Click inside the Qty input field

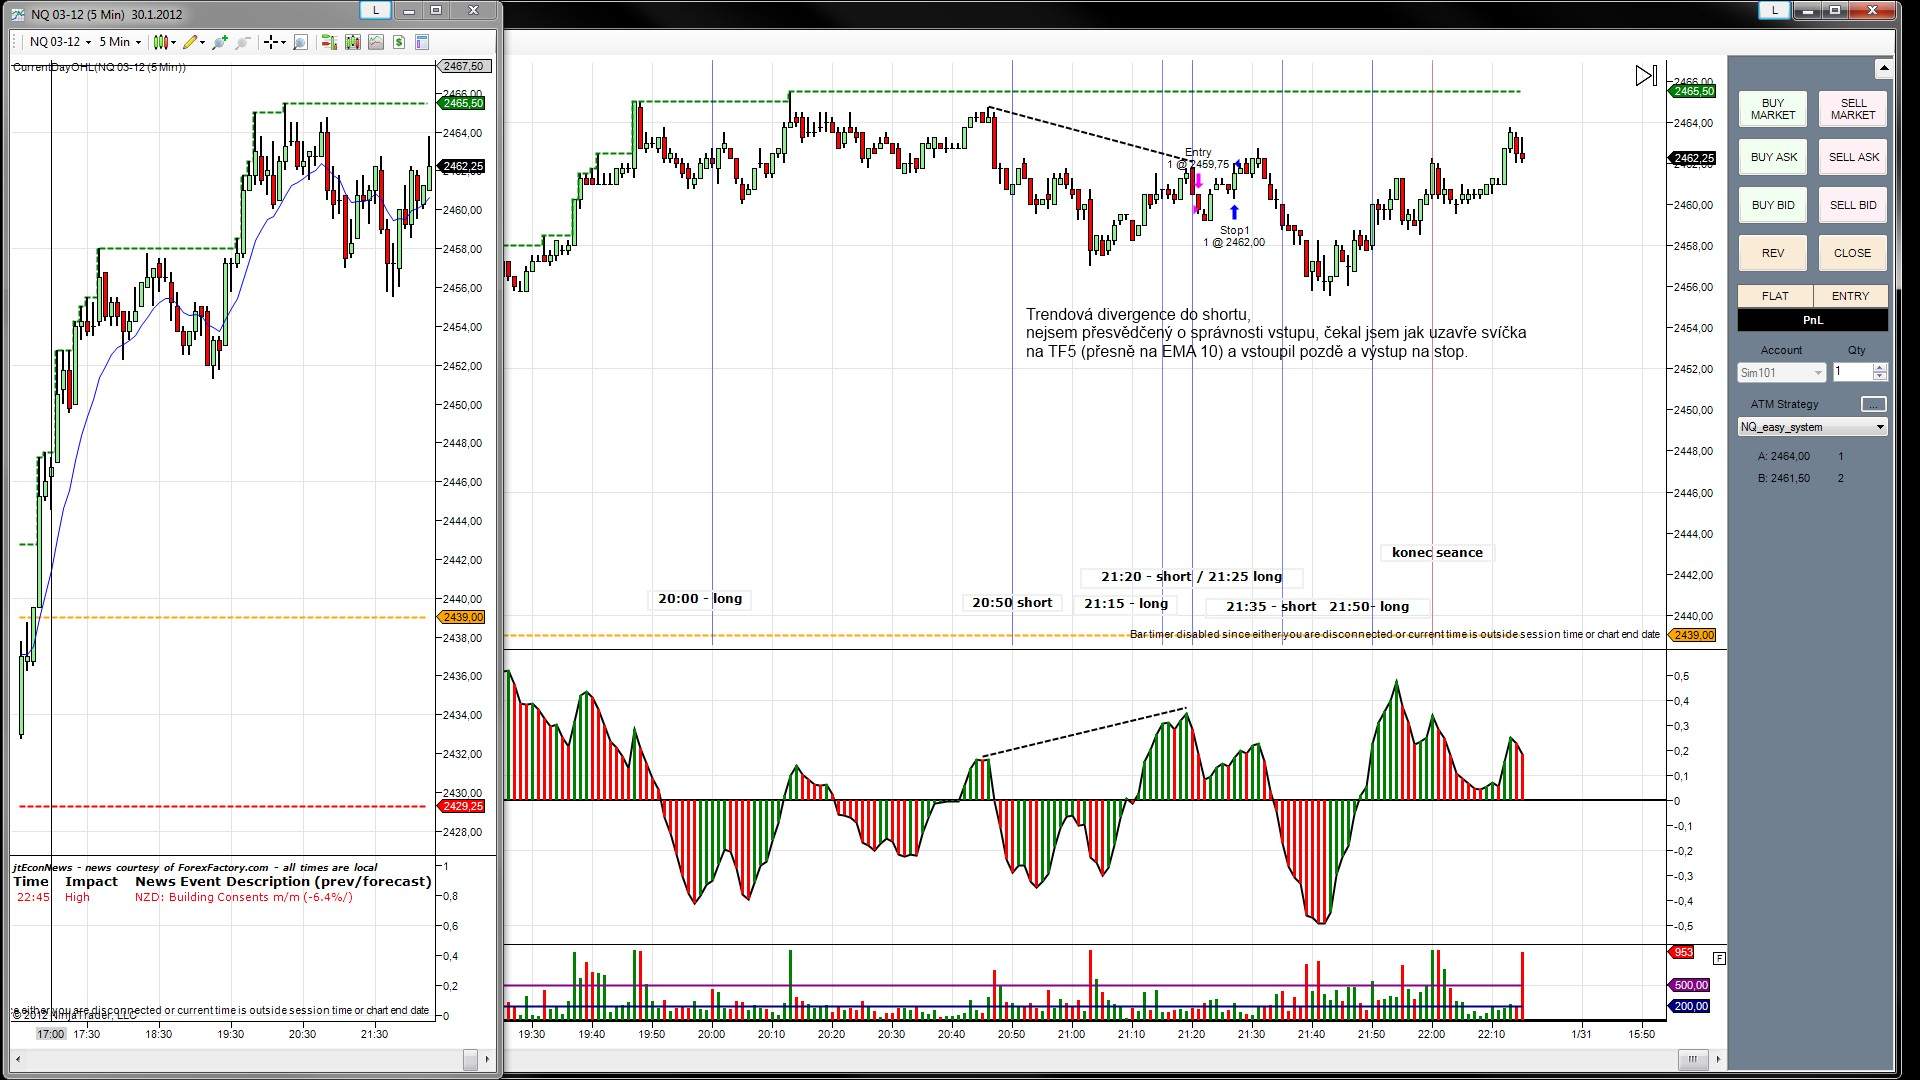coord(1851,372)
